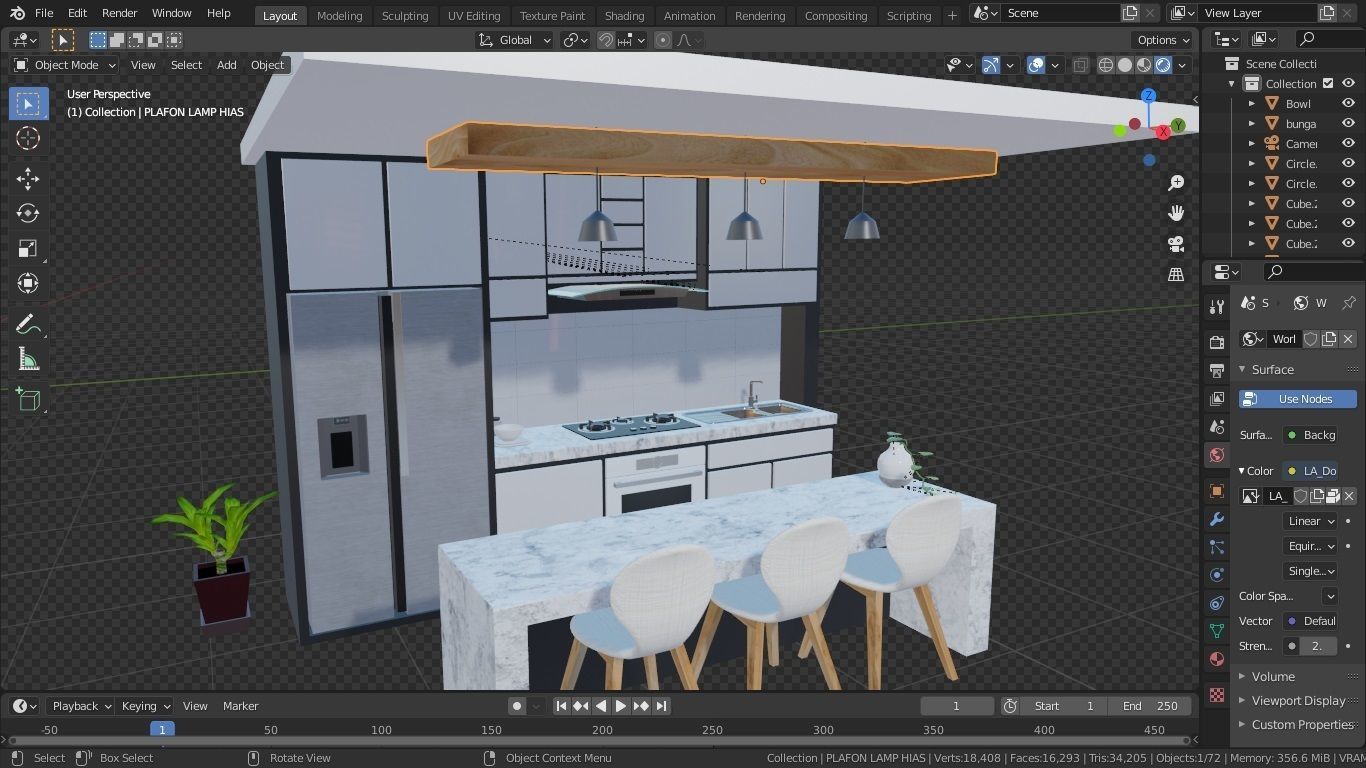Open the Options dropdown

click(1163, 40)
